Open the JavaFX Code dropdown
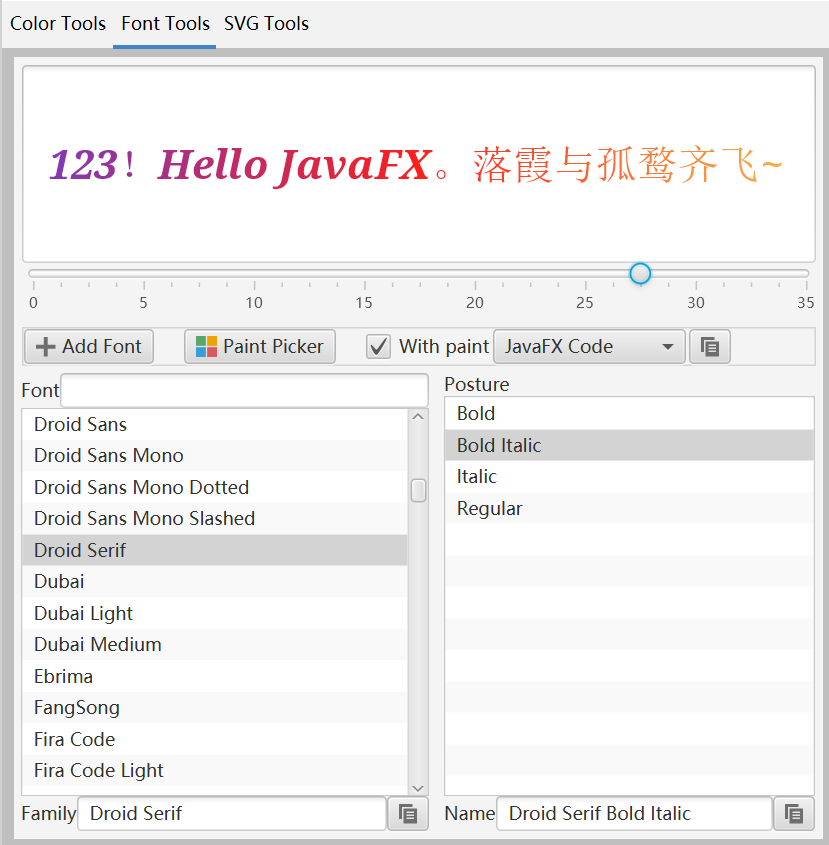The width and height of the screenshot is (829, 845). pos(589,347)
